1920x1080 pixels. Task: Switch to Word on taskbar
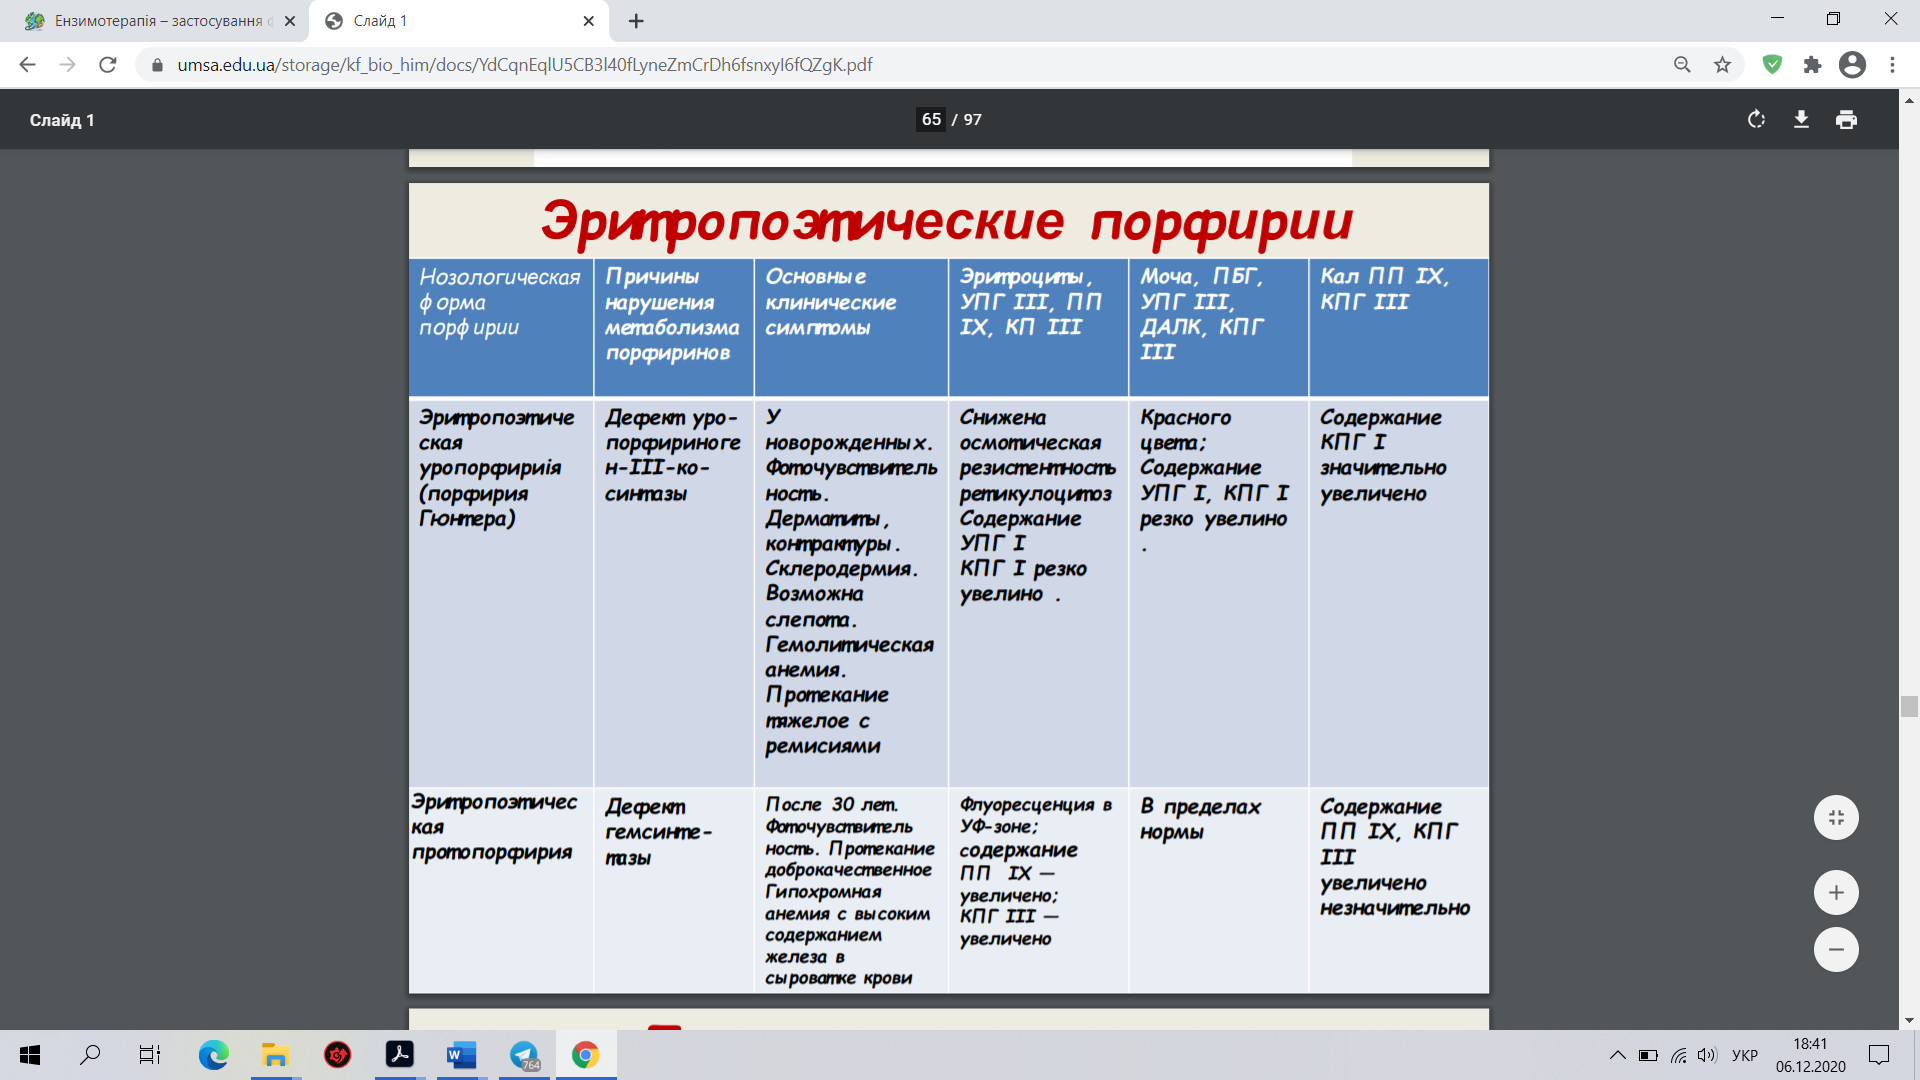pos(461,1055)
